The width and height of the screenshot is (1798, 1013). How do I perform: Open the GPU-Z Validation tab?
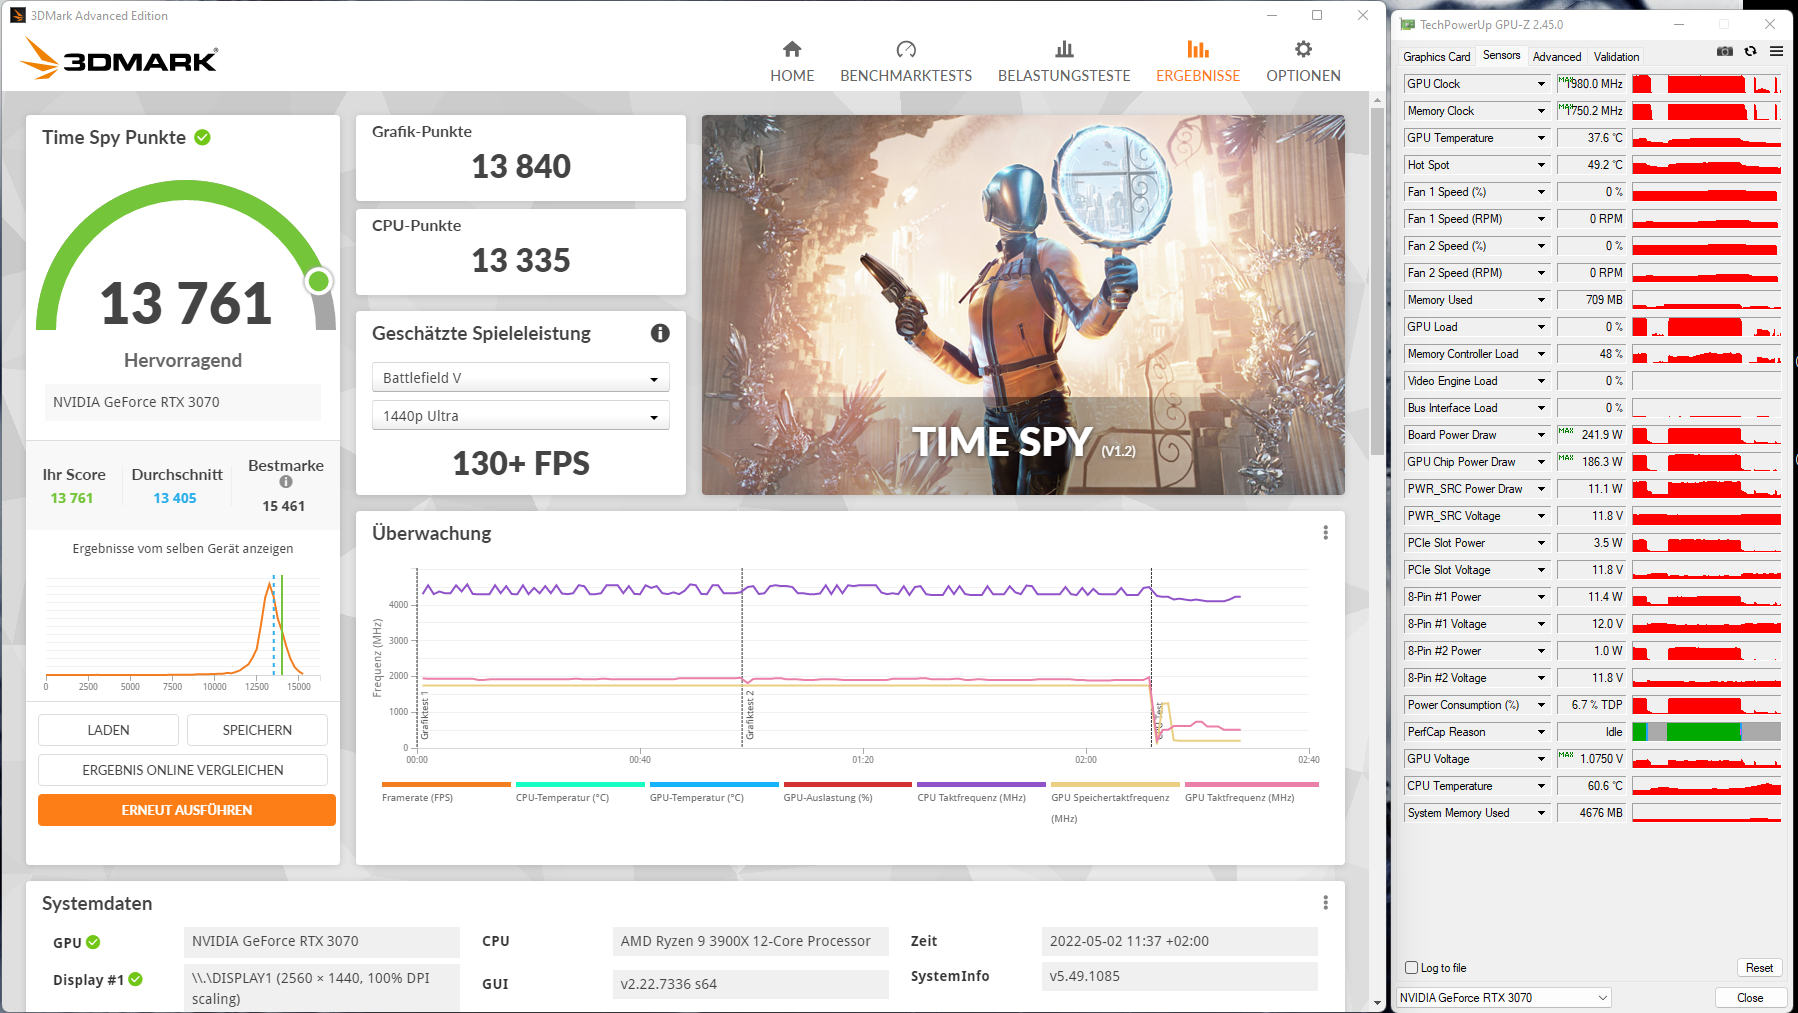pyautogui.click(x=1616, y=57)
